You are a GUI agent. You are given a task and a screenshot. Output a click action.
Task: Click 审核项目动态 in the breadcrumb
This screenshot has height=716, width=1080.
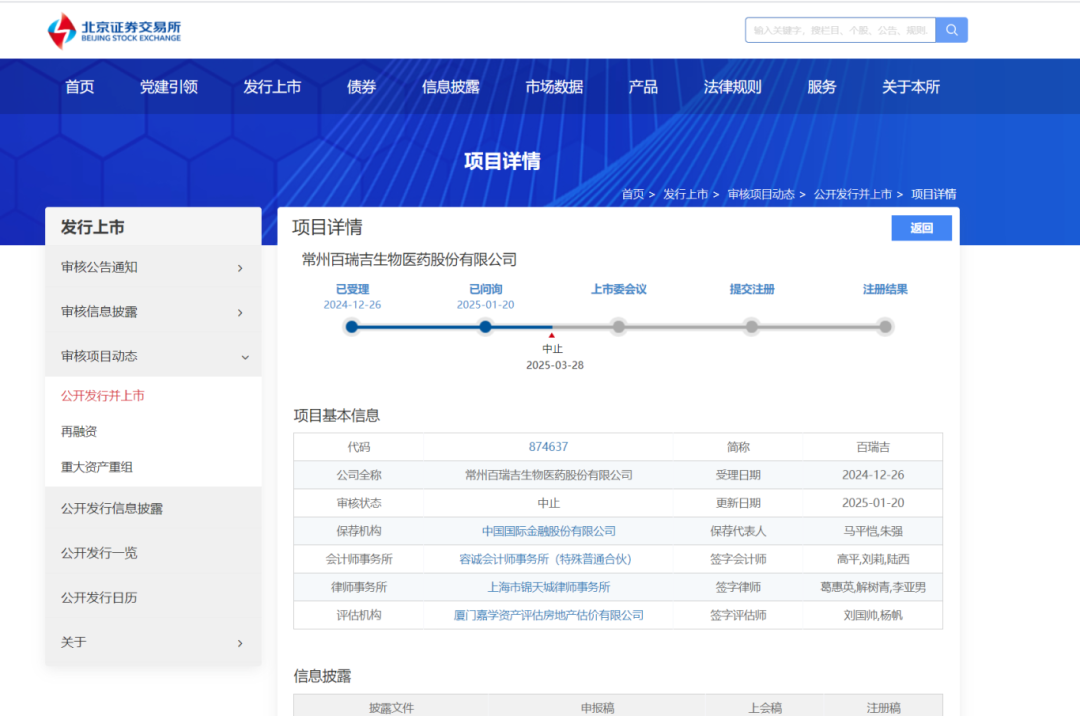761,194
